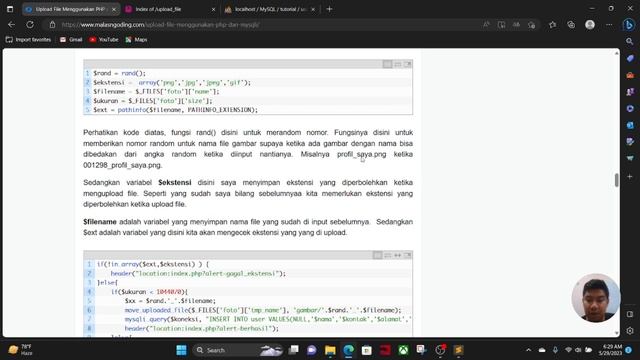
Task: Close the Index of /upload_file tab
Action: click(213, 9)
